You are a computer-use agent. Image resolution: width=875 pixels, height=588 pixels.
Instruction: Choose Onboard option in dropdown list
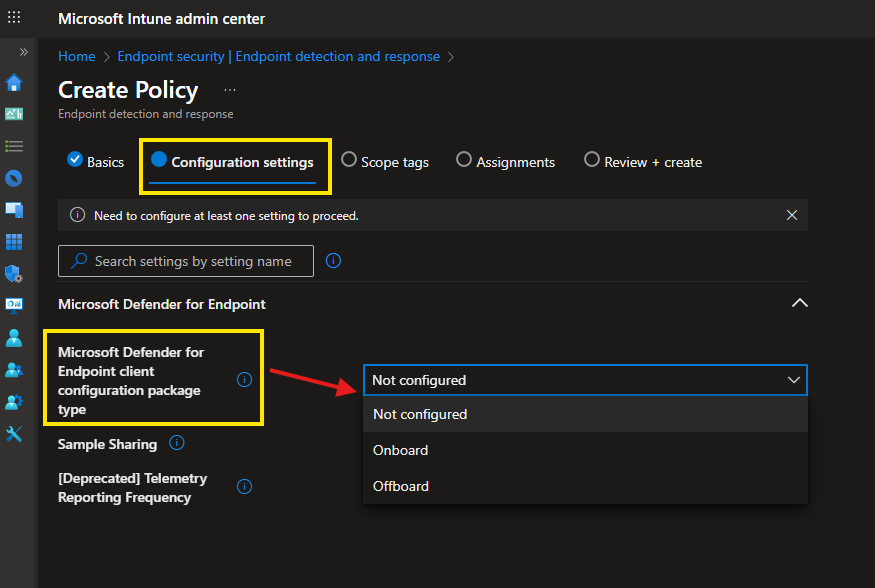pos(585,450)
